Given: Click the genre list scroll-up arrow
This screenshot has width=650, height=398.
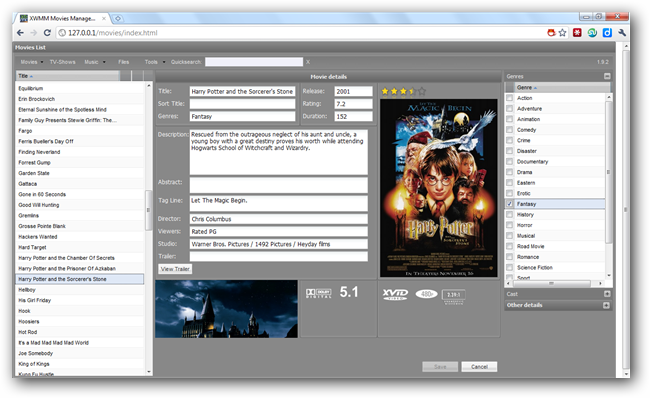Looking at the screenshot, I should [x=609, y=97].
